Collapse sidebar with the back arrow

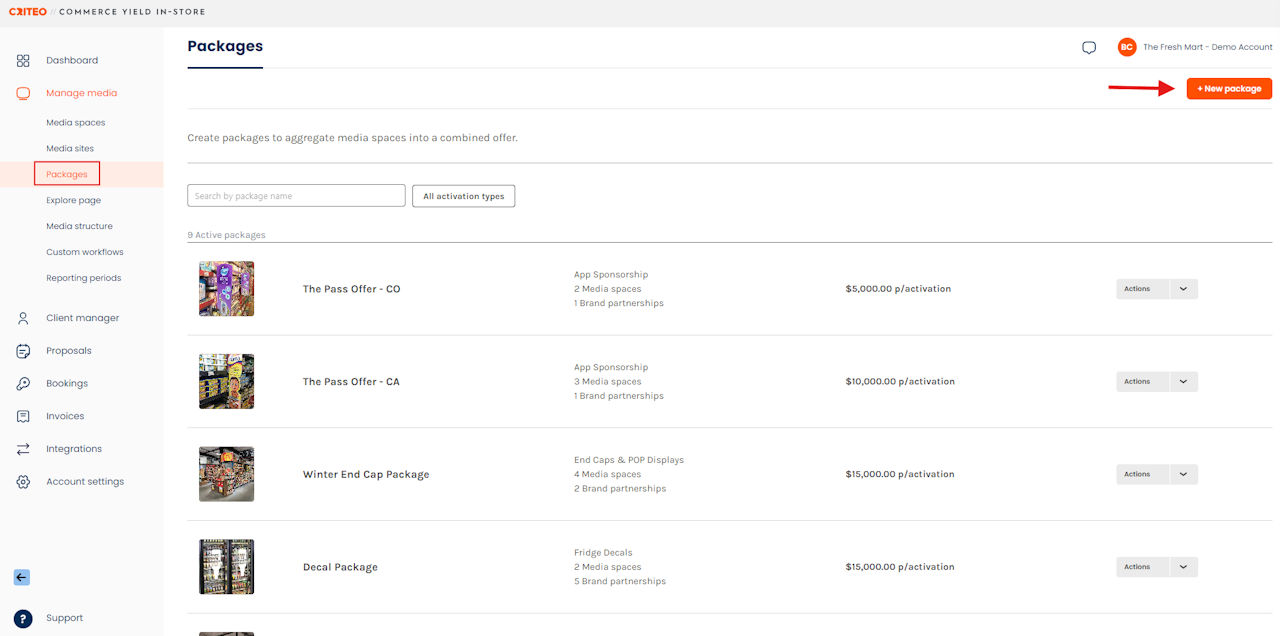(22, 577)
